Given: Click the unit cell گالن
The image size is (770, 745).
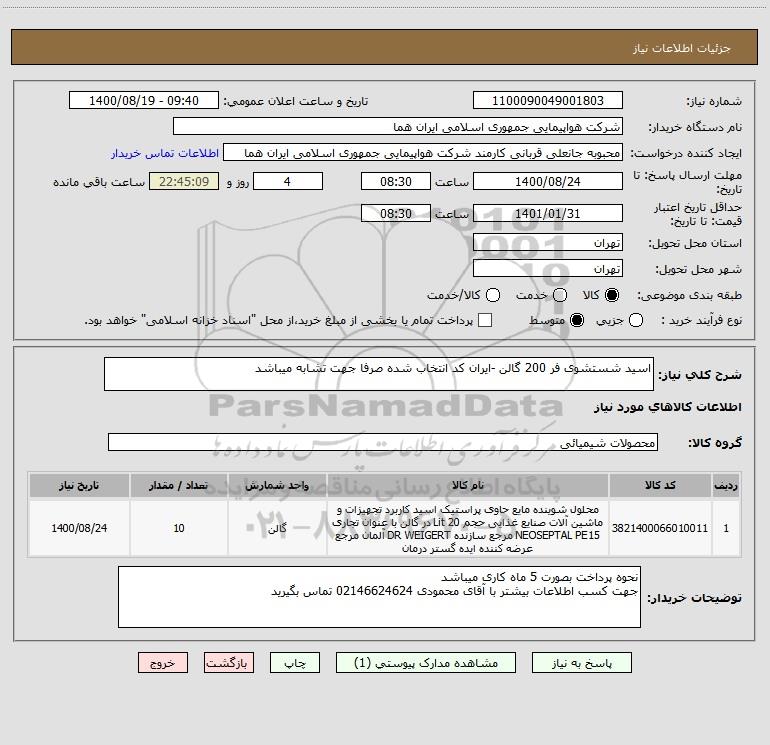Looking at the screenshot, I should pyautogui.click(x=277, y=528).
